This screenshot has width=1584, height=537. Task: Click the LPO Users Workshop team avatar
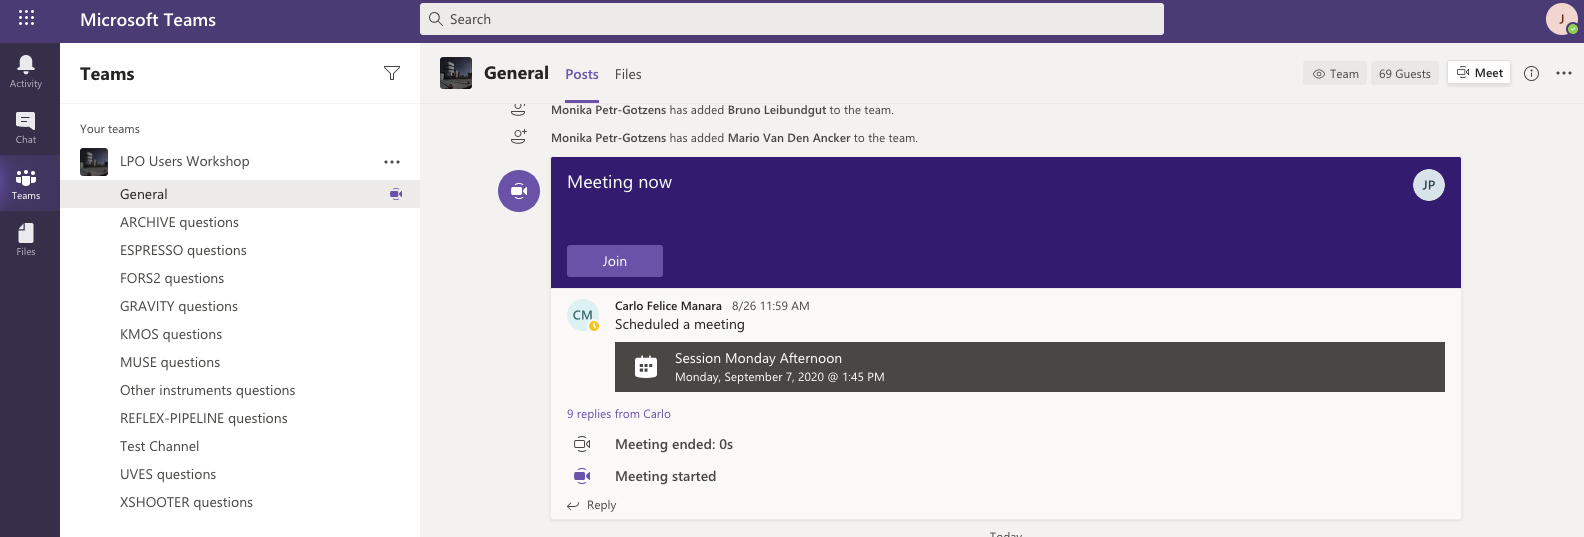click(x=94, y=162)
